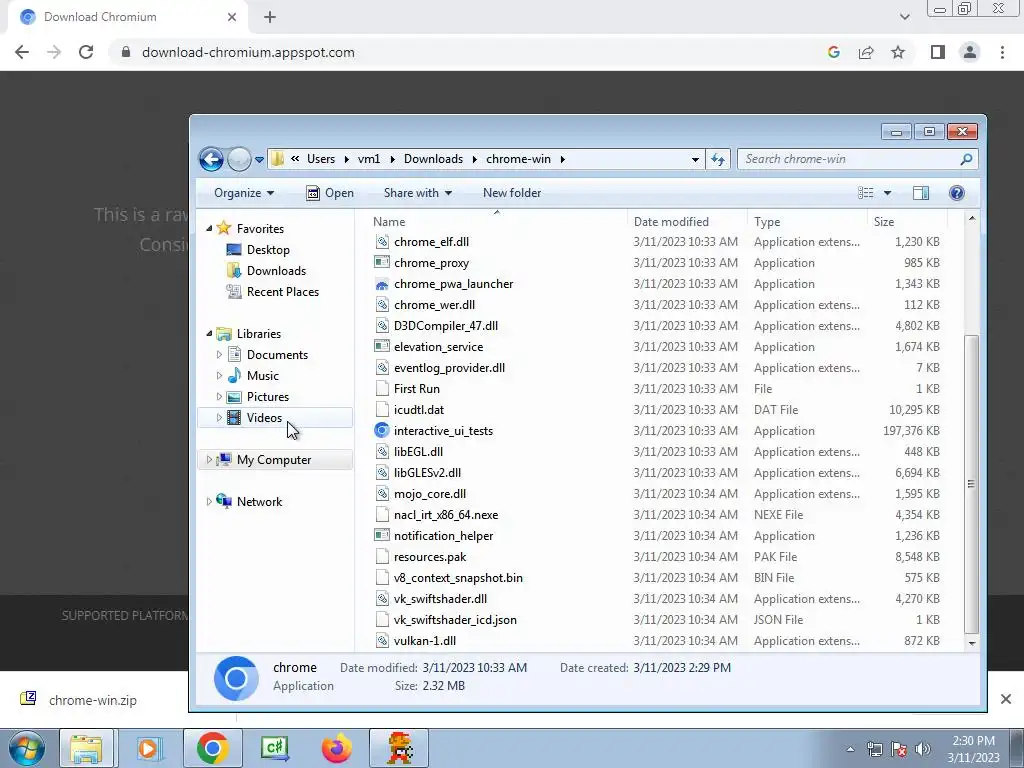The height and width of the screenshot is (768, 1024).
Task: Expand the Videos library
Action: click(219, 417)
